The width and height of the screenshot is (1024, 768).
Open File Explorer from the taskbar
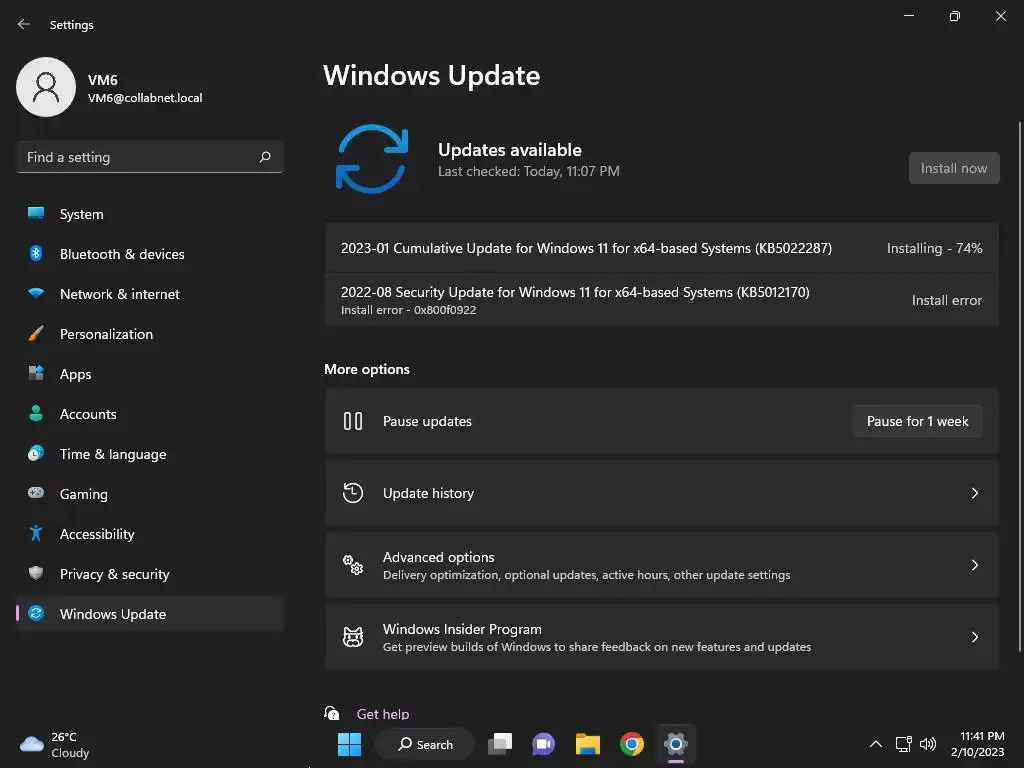pos(588,744)
